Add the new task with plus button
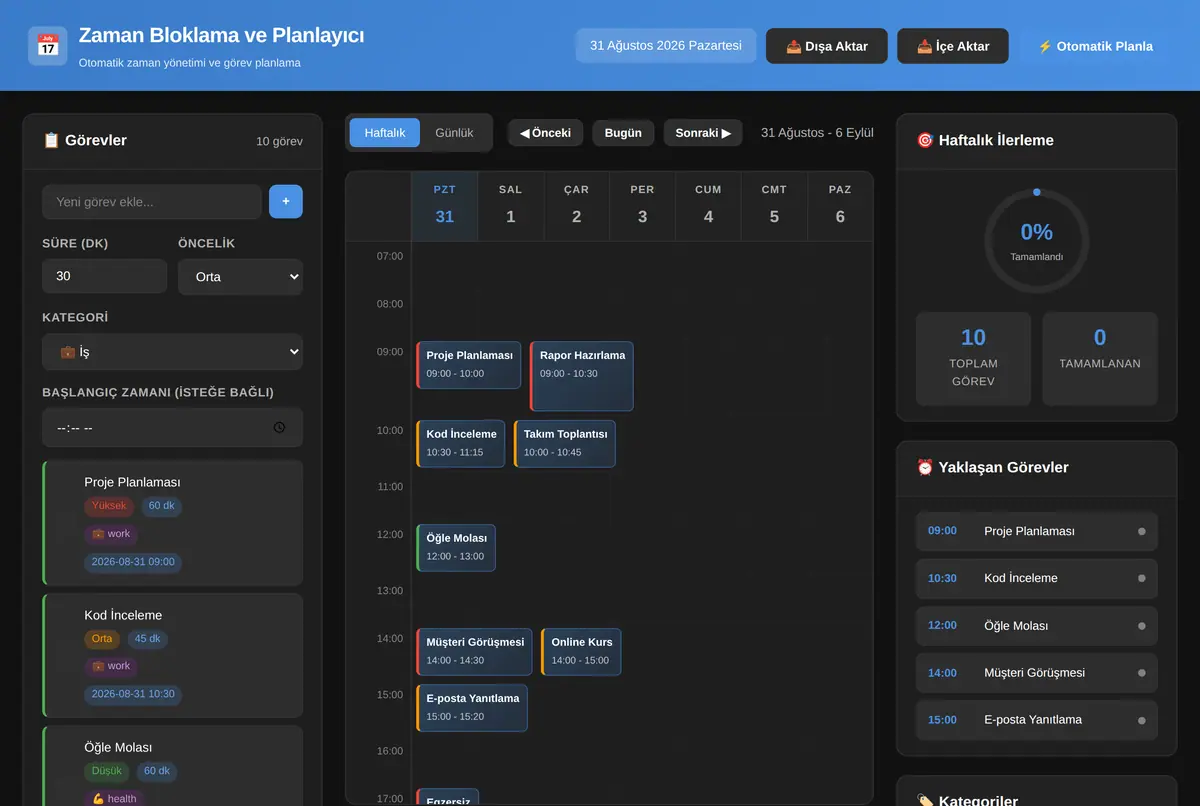Screen dimensions: 1200x806 286,201
